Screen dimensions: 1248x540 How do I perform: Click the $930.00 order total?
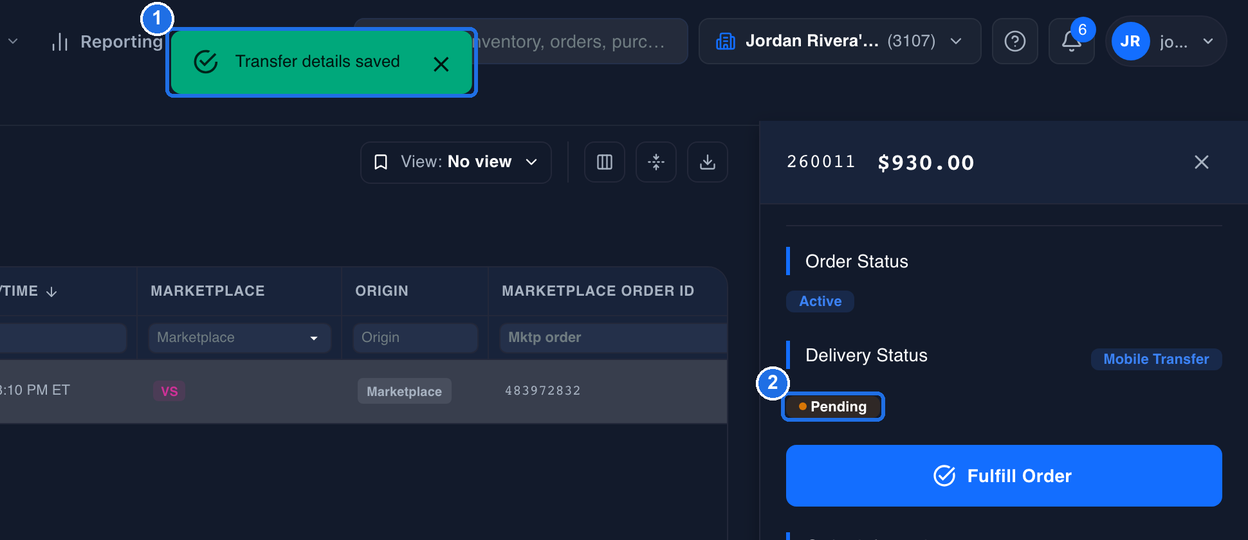tap(926, 163)
